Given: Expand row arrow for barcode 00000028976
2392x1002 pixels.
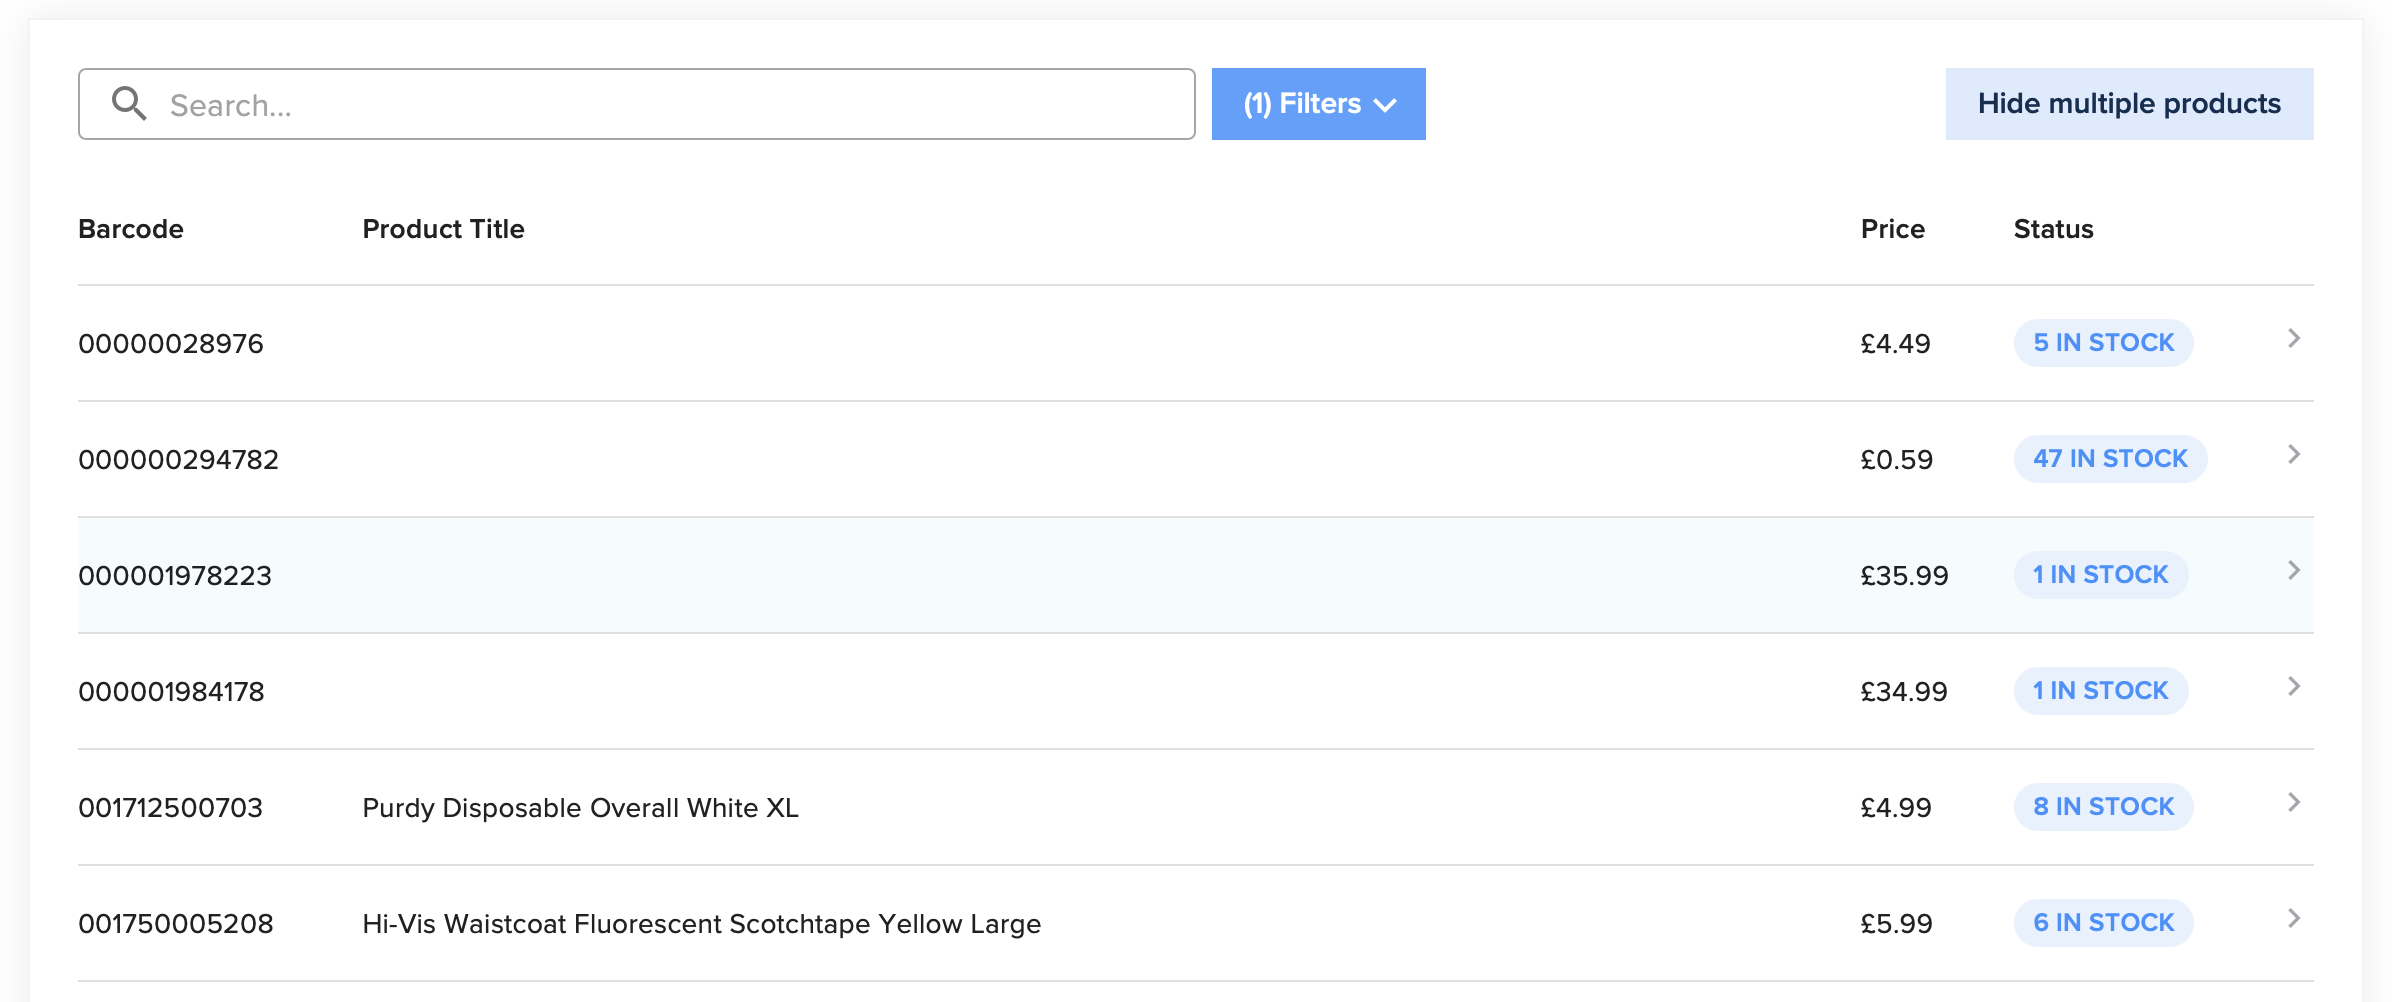Looking at the screenshot, I should coord(2294,339).
